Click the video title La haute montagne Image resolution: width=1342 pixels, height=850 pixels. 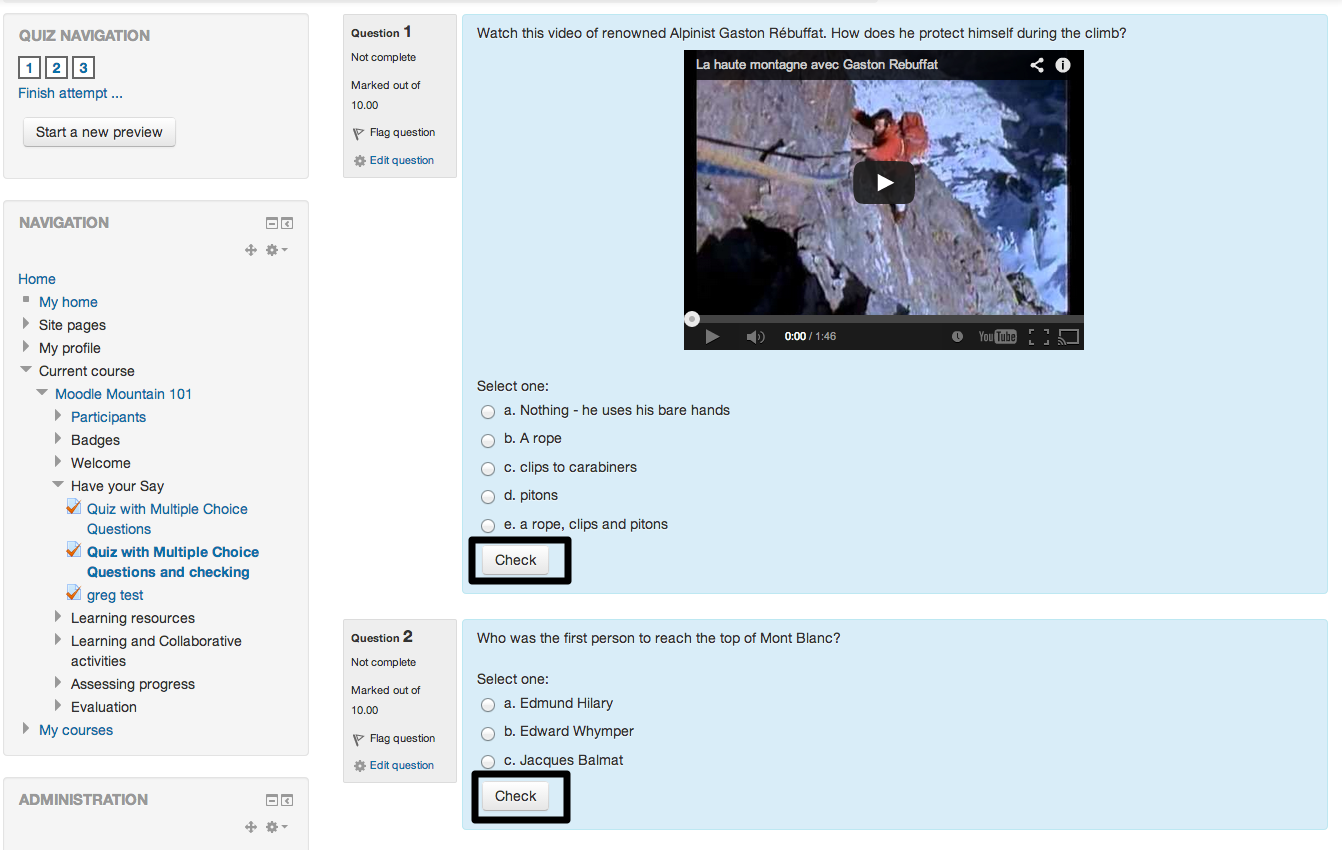(x=817, y=64)
